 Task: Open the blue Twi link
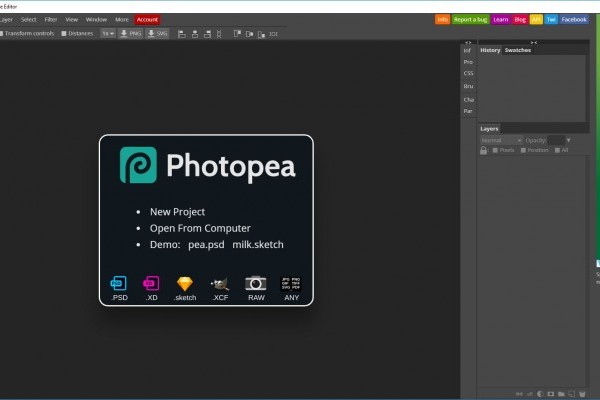(551, 20)
